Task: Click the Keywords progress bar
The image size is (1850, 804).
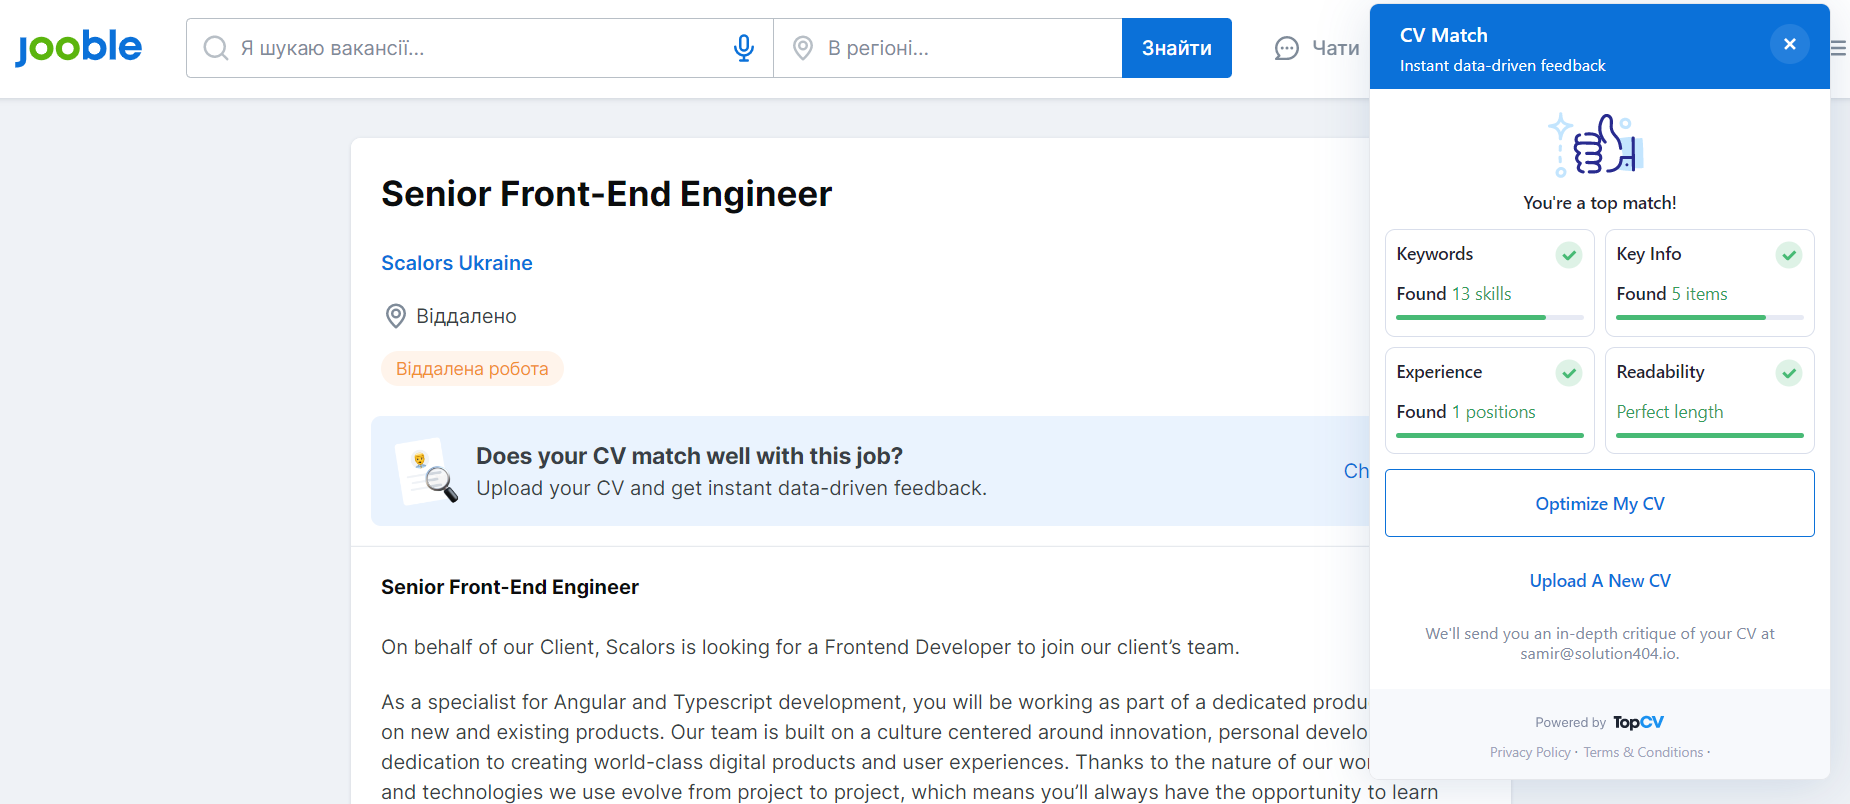Action: 1490,317
